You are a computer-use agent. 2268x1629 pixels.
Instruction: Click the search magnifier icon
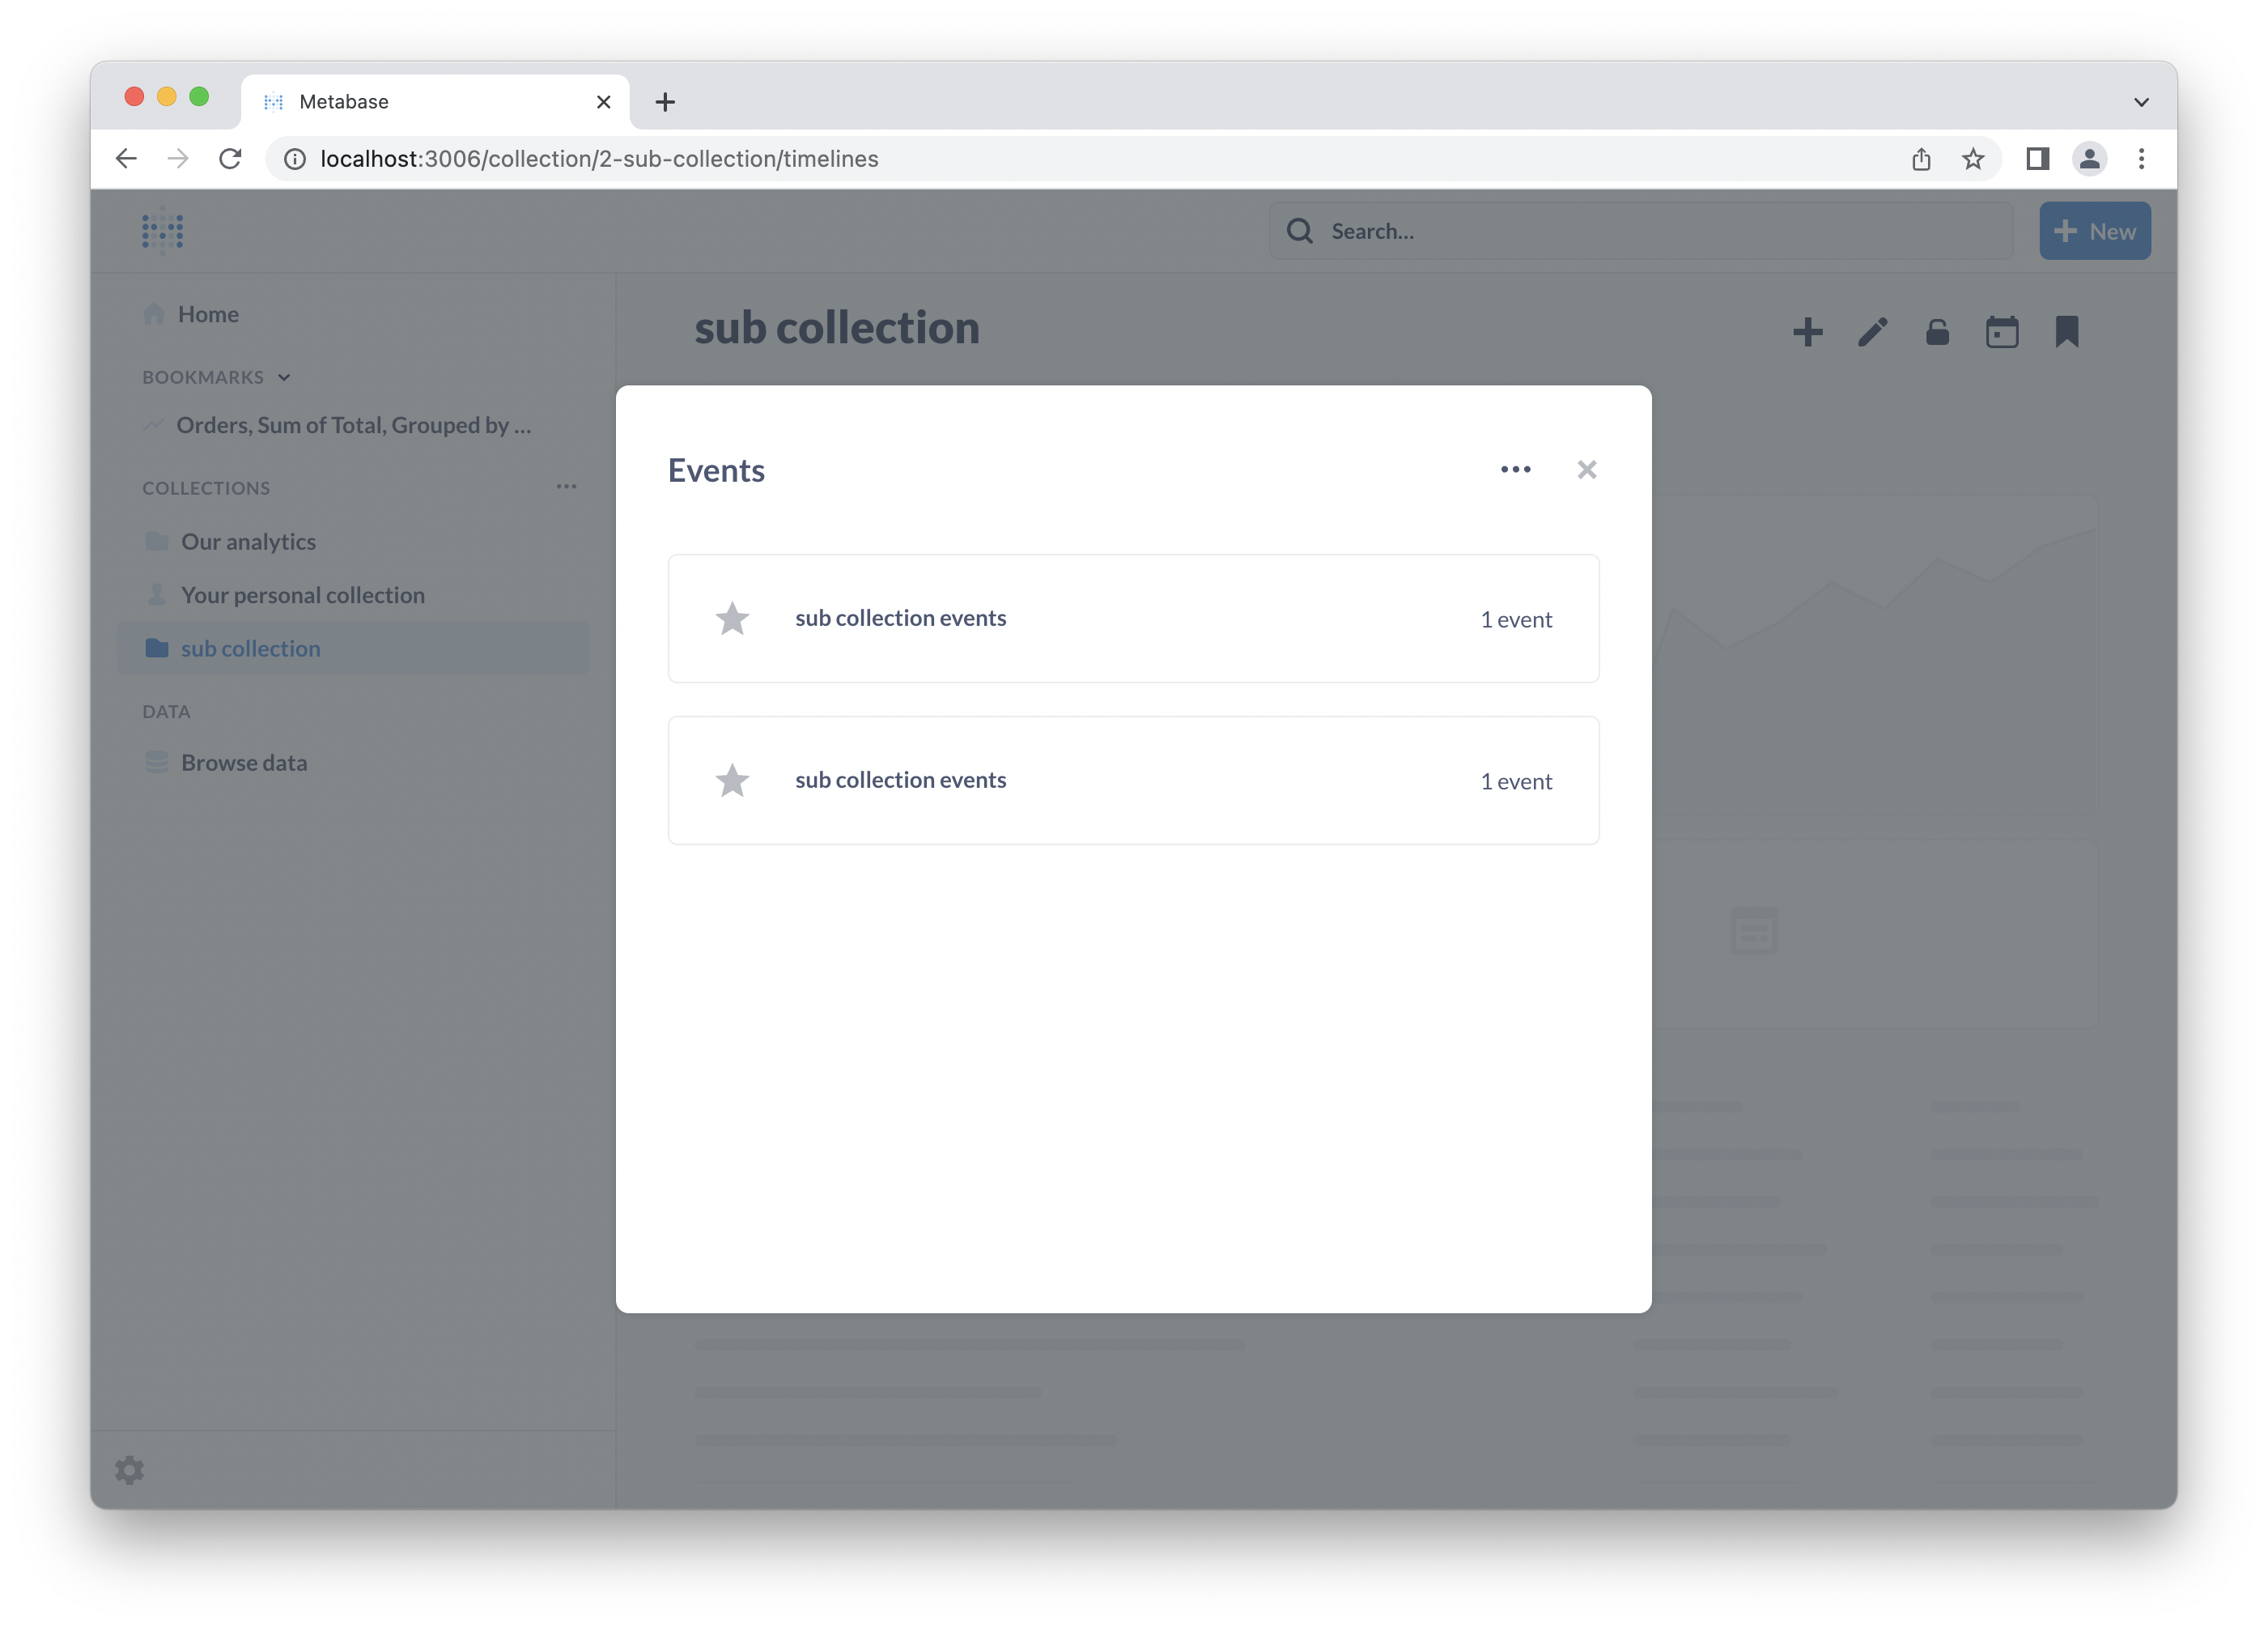tap(1299, 230)
